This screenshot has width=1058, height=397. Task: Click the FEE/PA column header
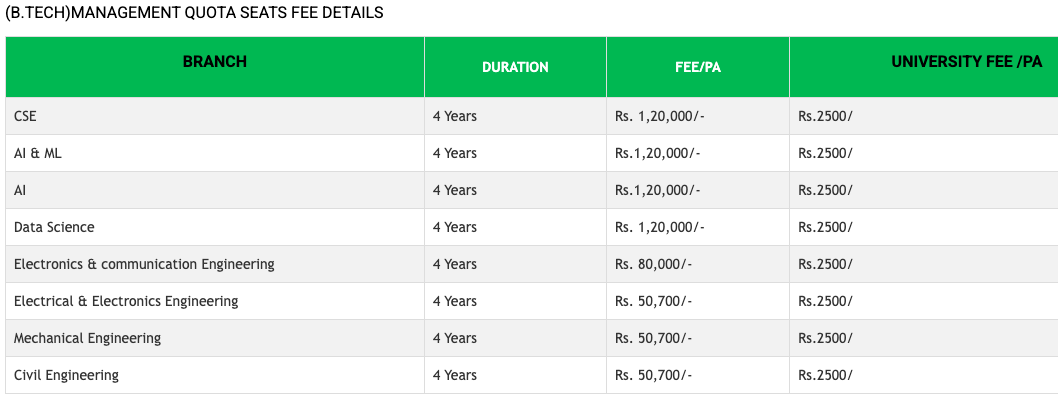click(698, 68)
